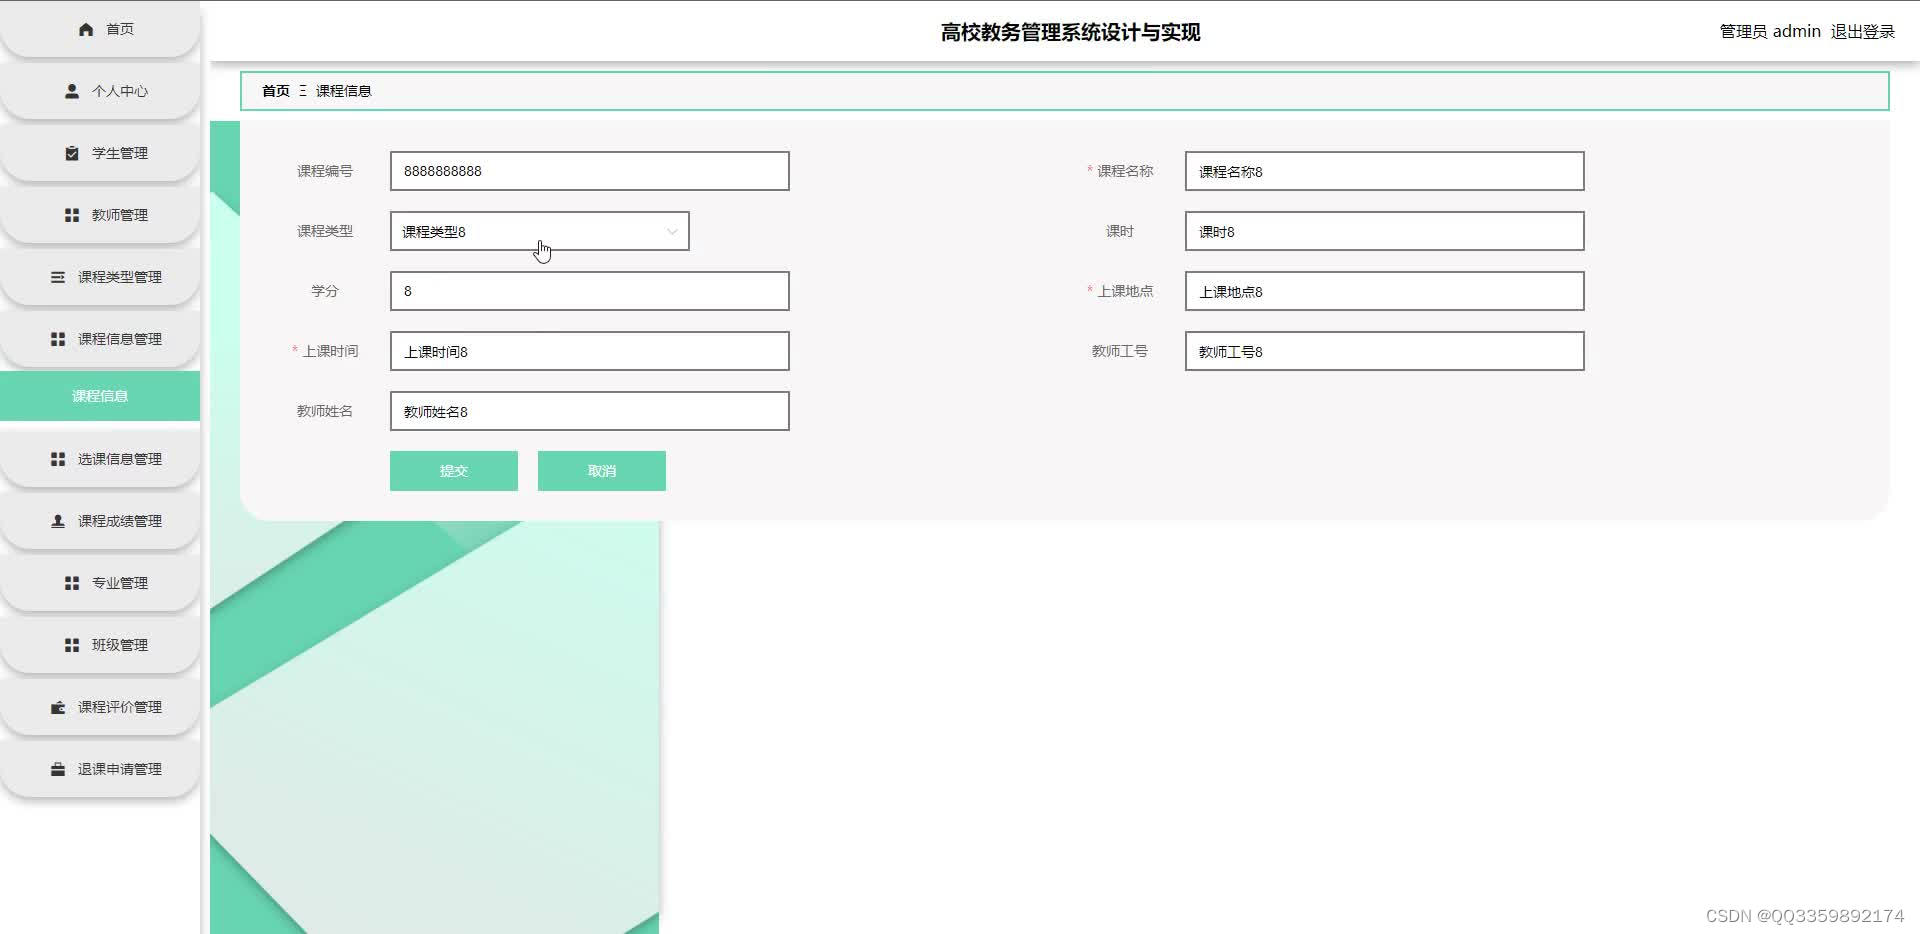
Task: Open the 课程类型 dropdown
Action: 540,231
